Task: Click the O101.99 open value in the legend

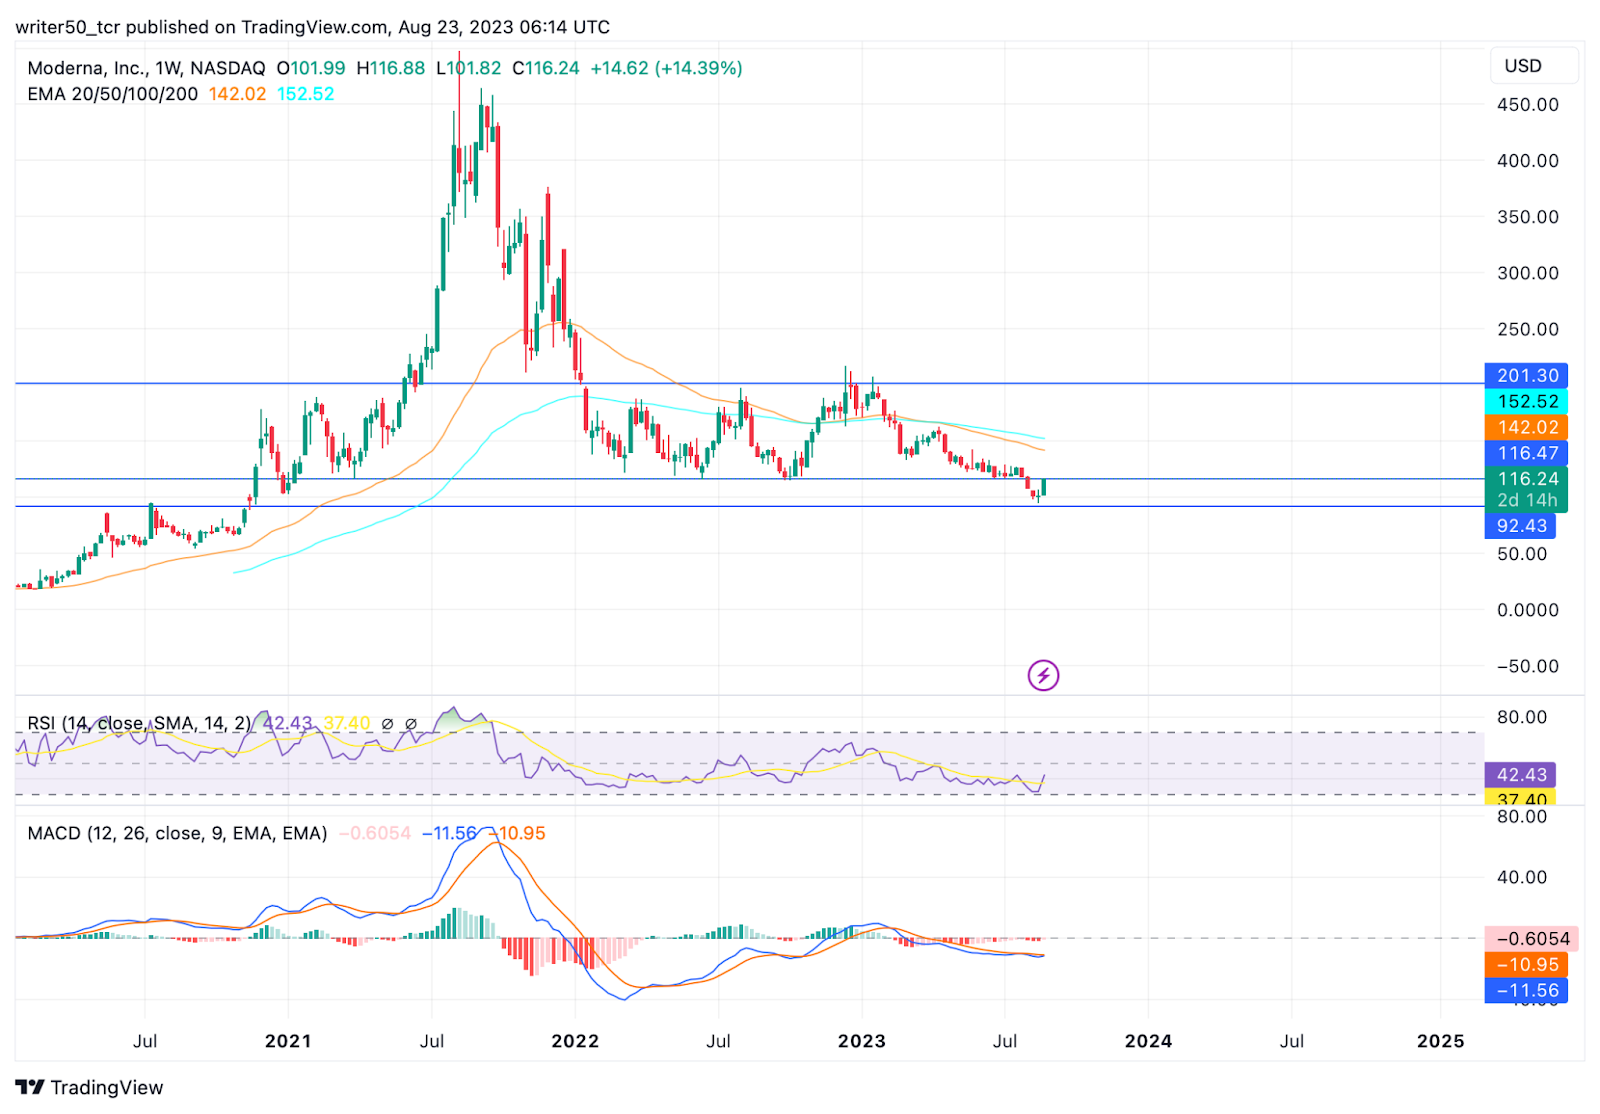Action: 311,68
